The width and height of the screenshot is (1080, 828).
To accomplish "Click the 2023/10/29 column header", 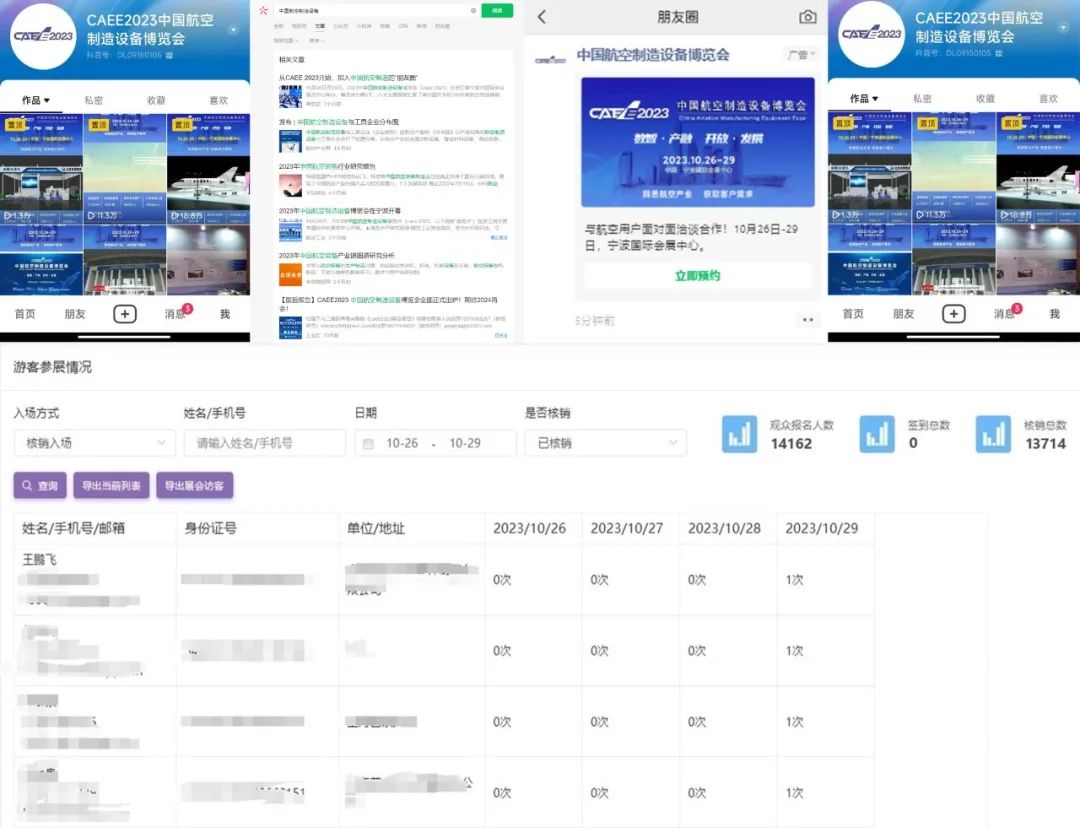I will [x=822, y=528].
